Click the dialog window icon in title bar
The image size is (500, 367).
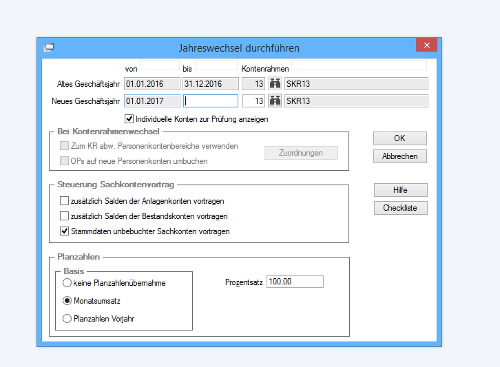pos(49,48)
